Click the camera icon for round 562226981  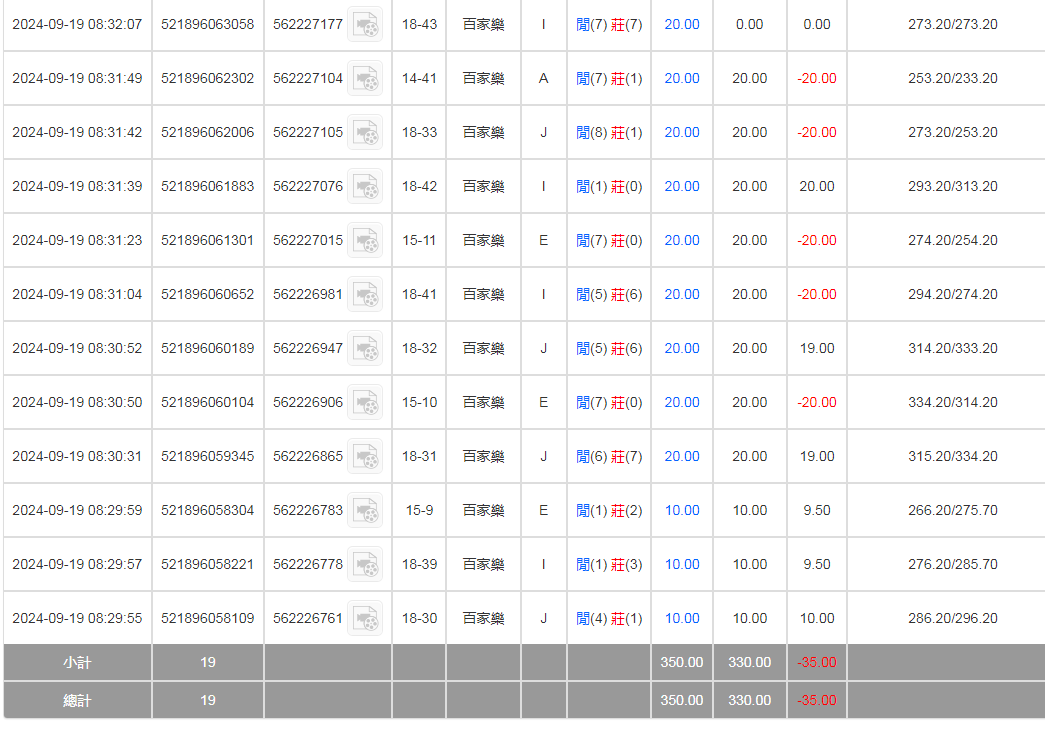(x=365, y=294)
